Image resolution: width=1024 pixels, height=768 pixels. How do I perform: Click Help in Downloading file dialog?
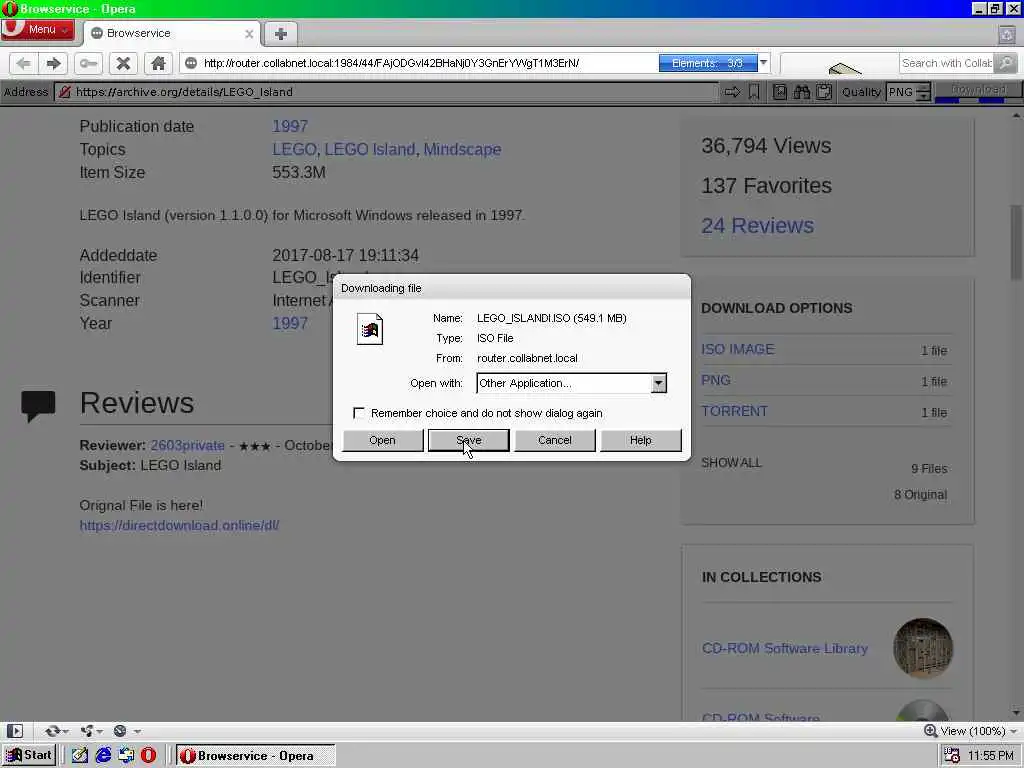pyautogui.click(x=641, y=440)
